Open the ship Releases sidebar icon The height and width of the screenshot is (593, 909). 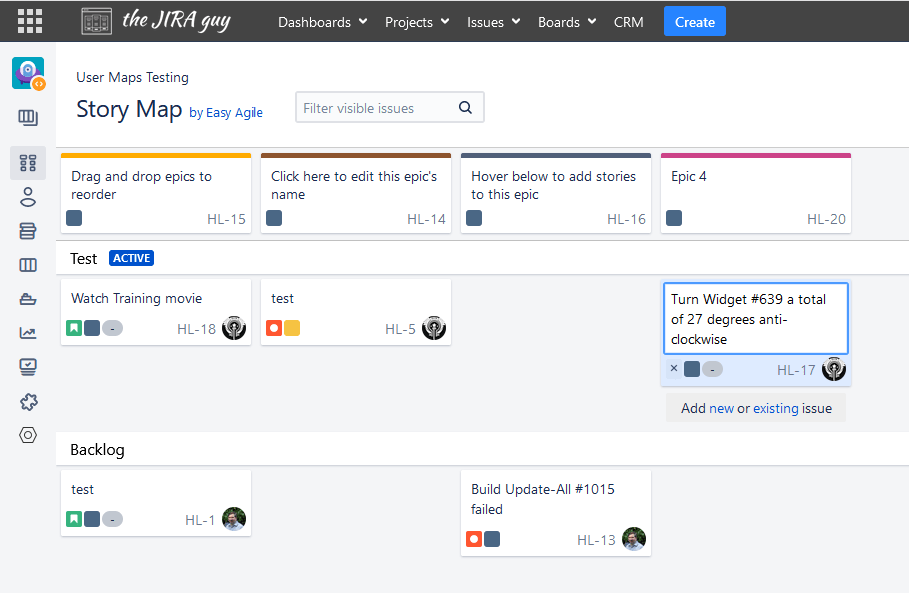[28, 299]
